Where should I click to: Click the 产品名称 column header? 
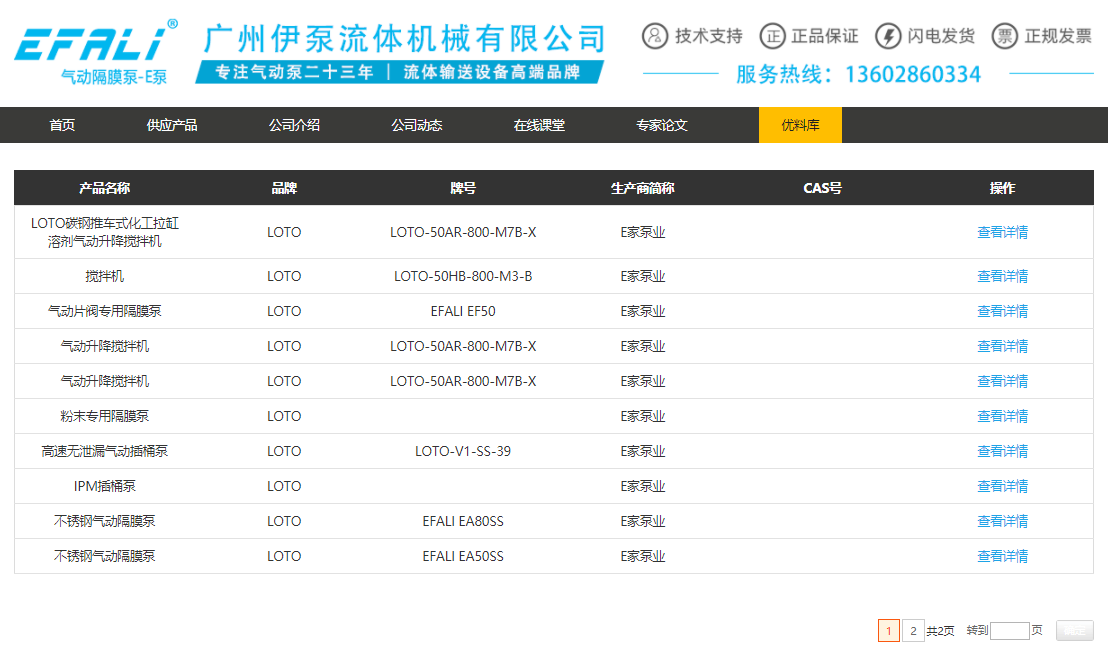(x=105, y=188)
